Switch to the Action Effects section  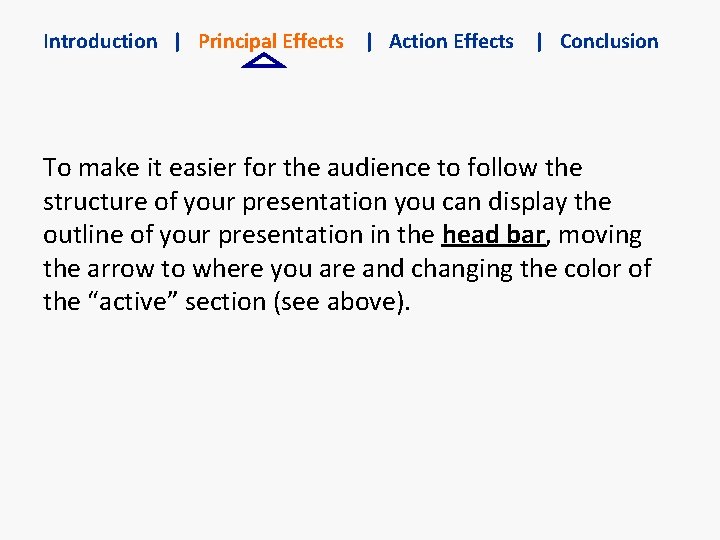click(x=451, y=42)
